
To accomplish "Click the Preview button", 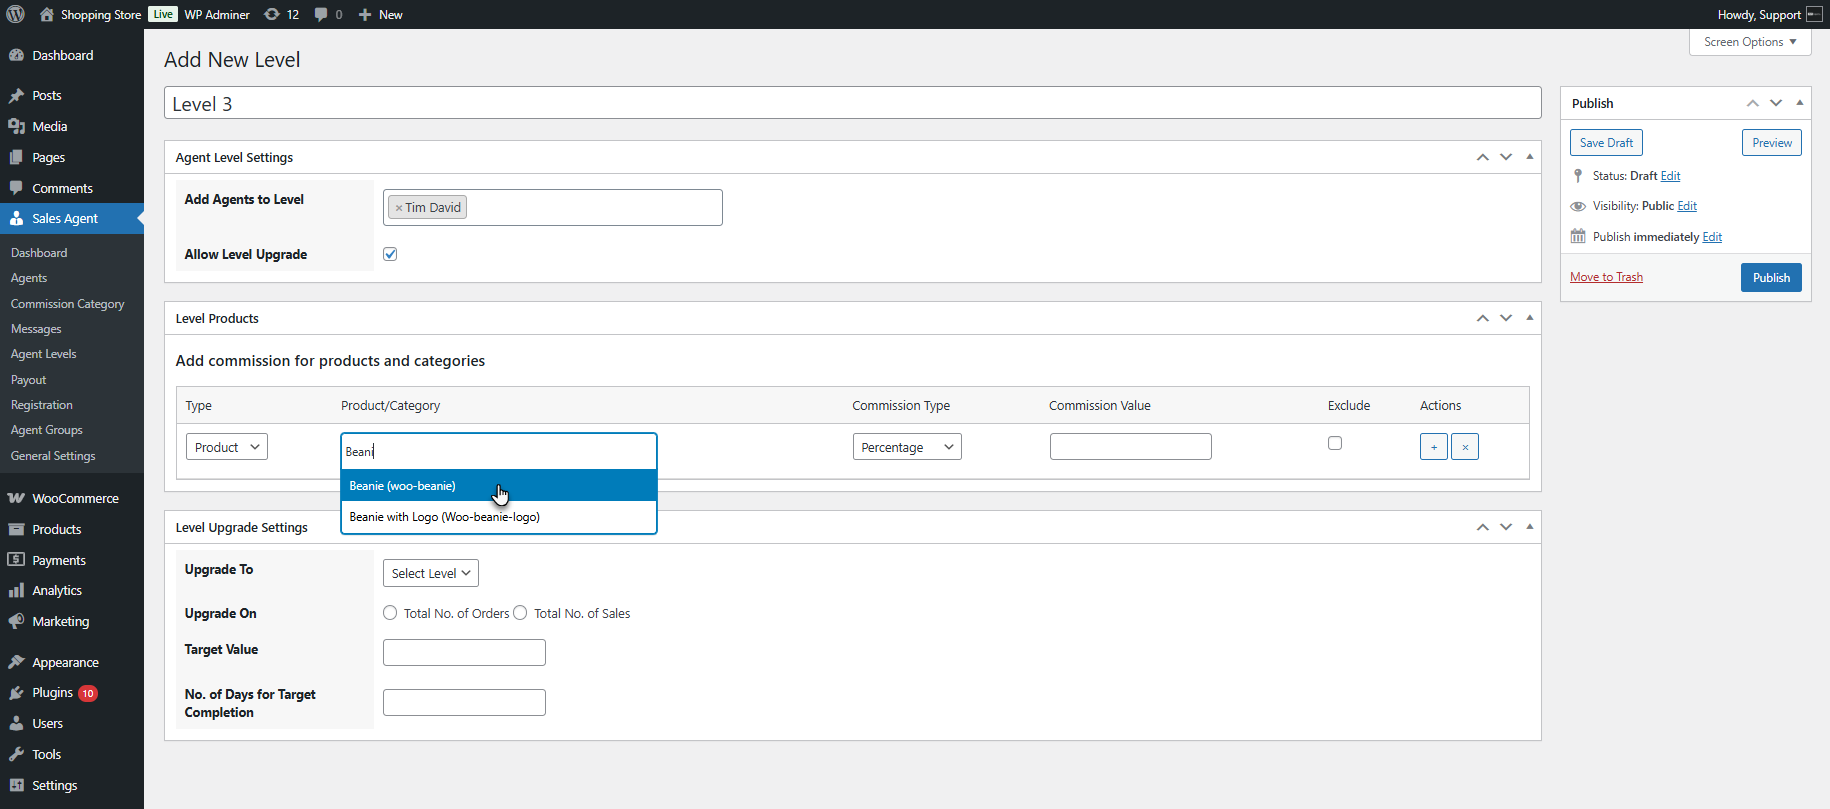I will click(x=1772, y=143).
